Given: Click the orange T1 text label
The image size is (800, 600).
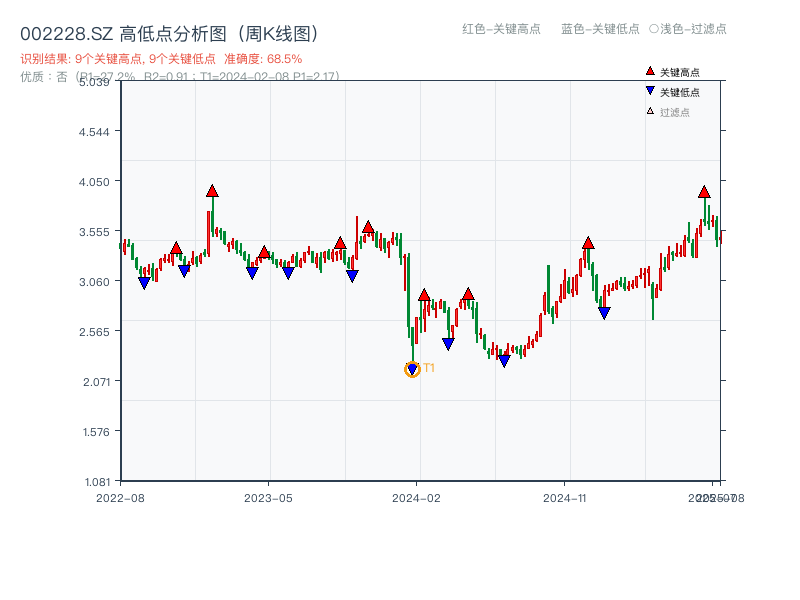Looking at the screenshot, I should tap(429, 368).
